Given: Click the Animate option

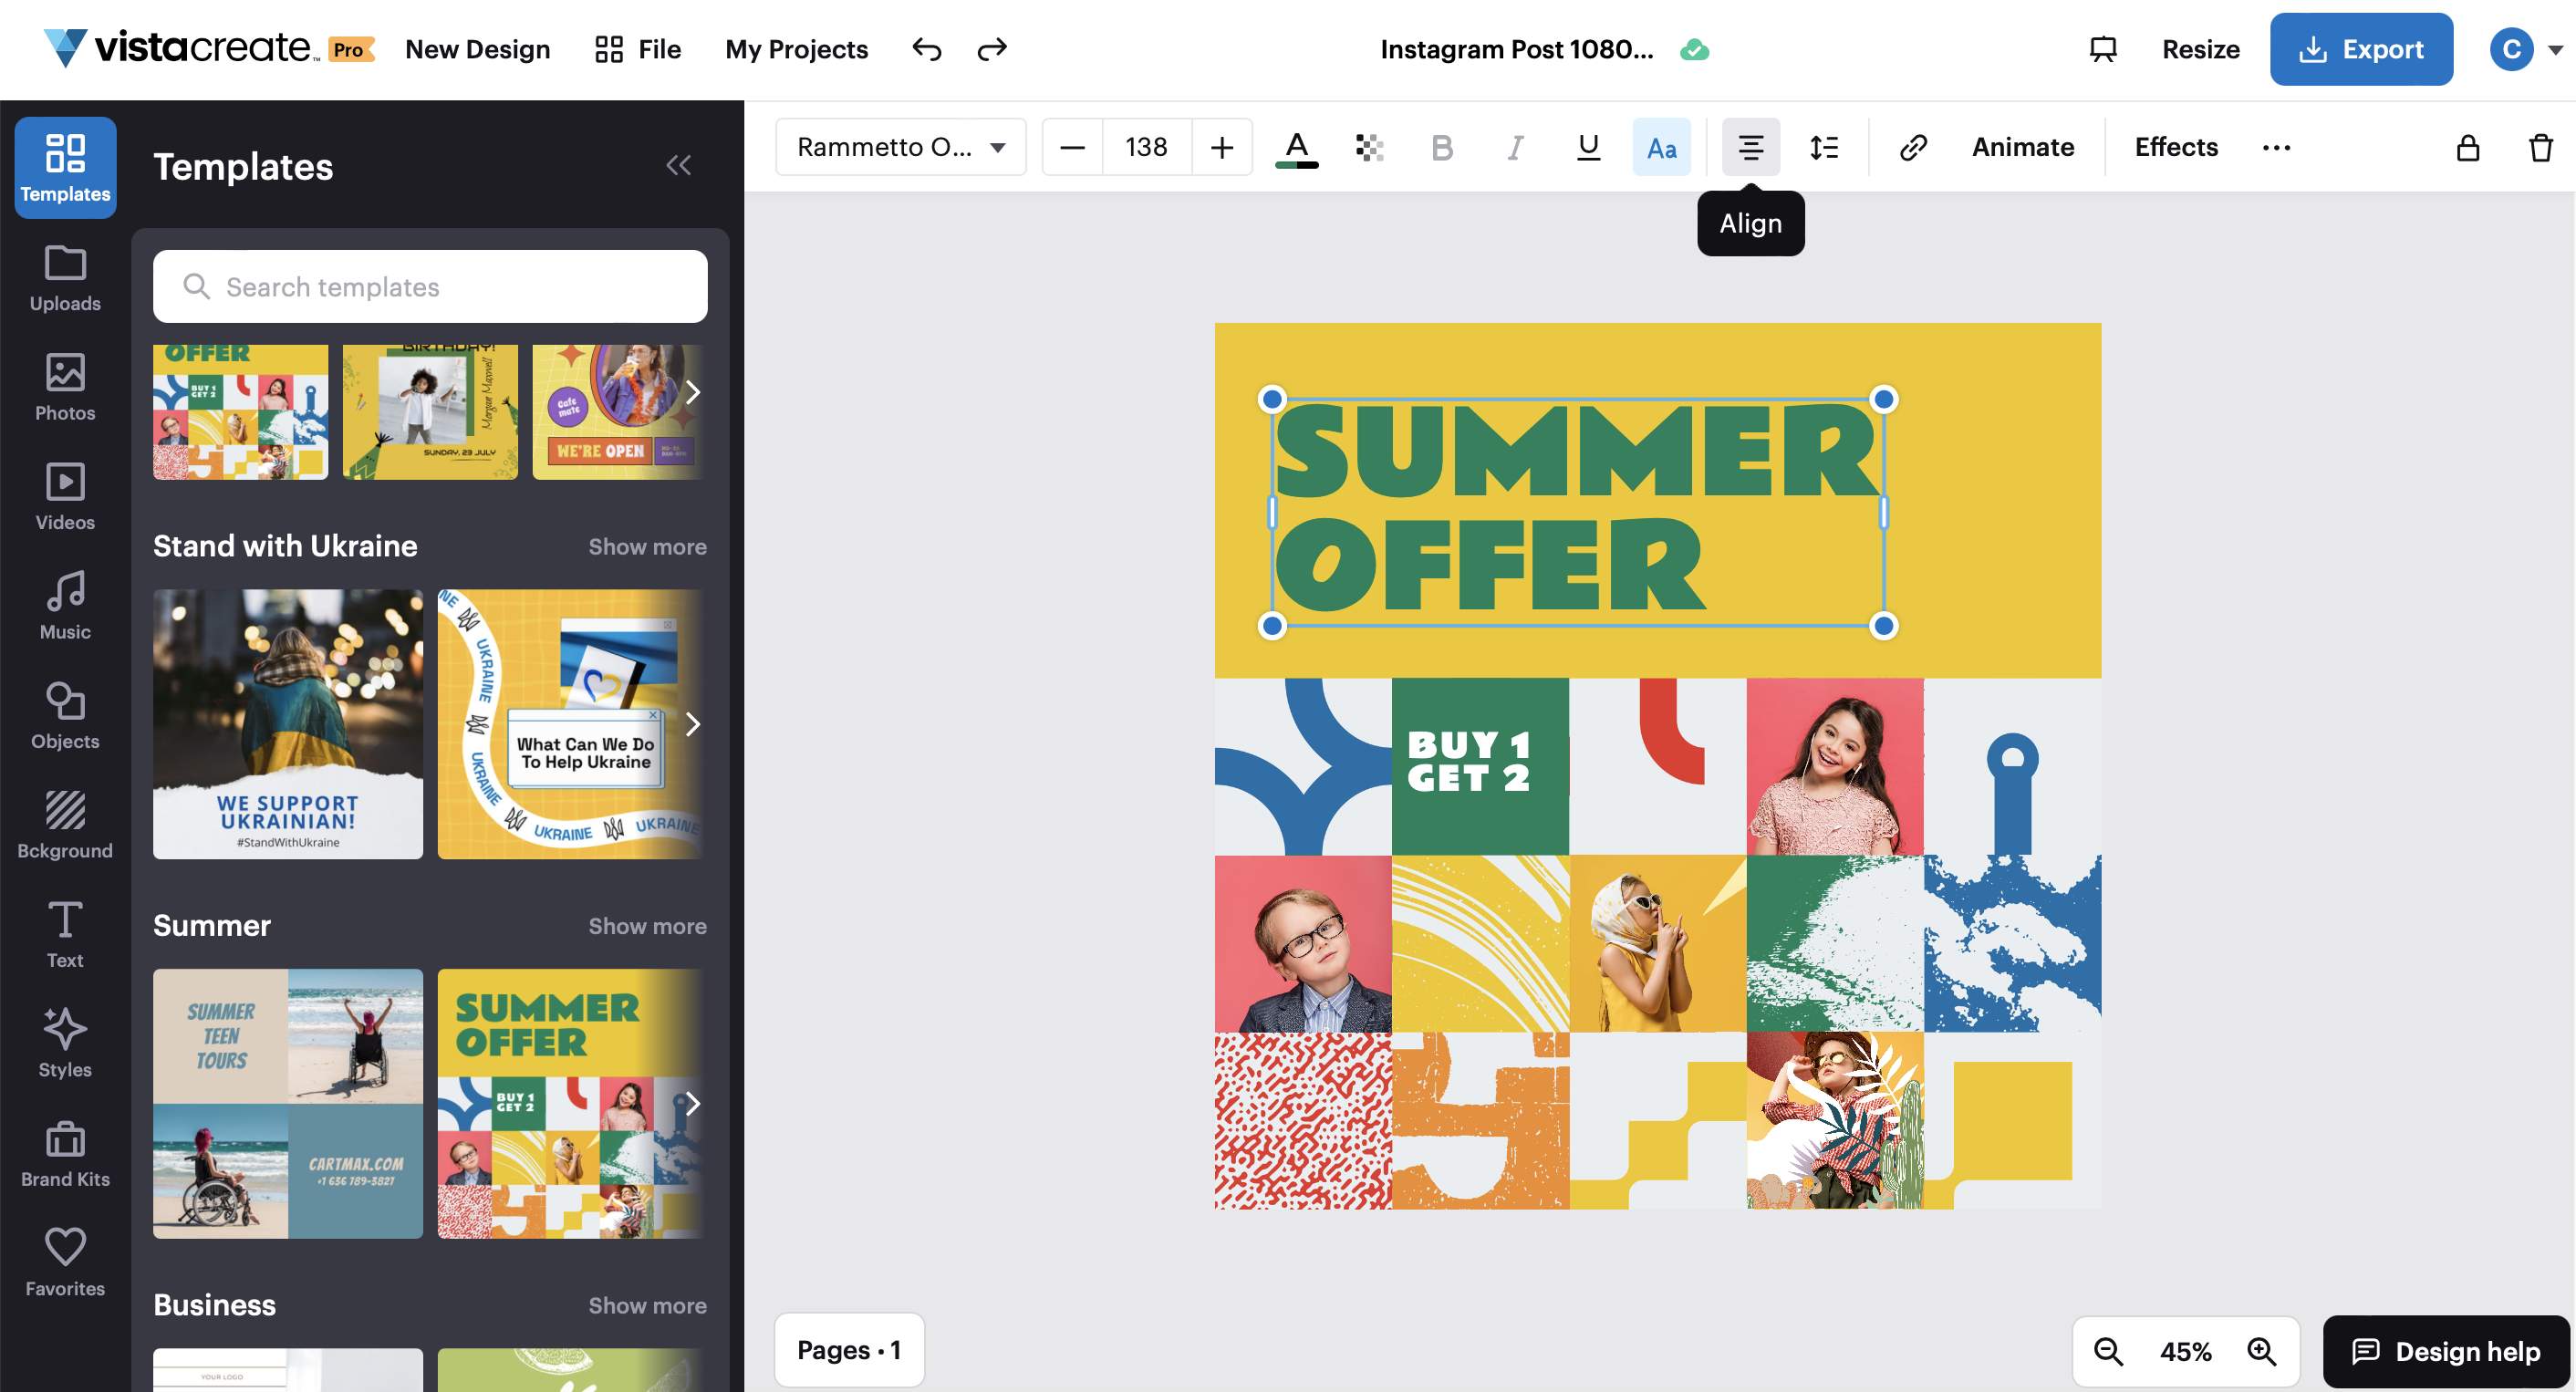Looking at the screenshot, I should point(2022,148).
